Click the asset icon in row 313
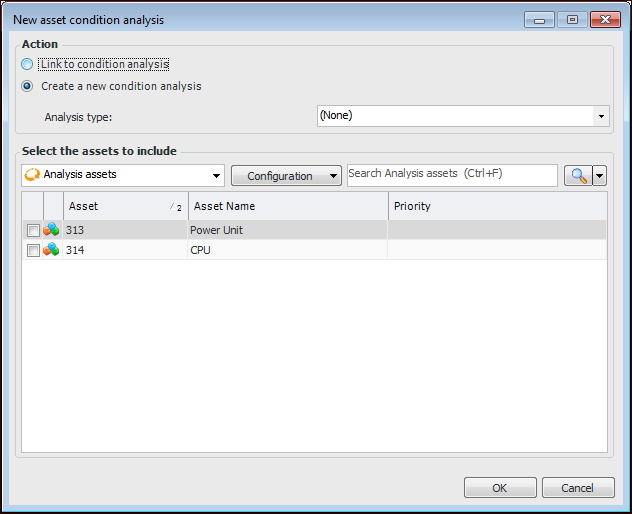 click(x=51, y=230)
